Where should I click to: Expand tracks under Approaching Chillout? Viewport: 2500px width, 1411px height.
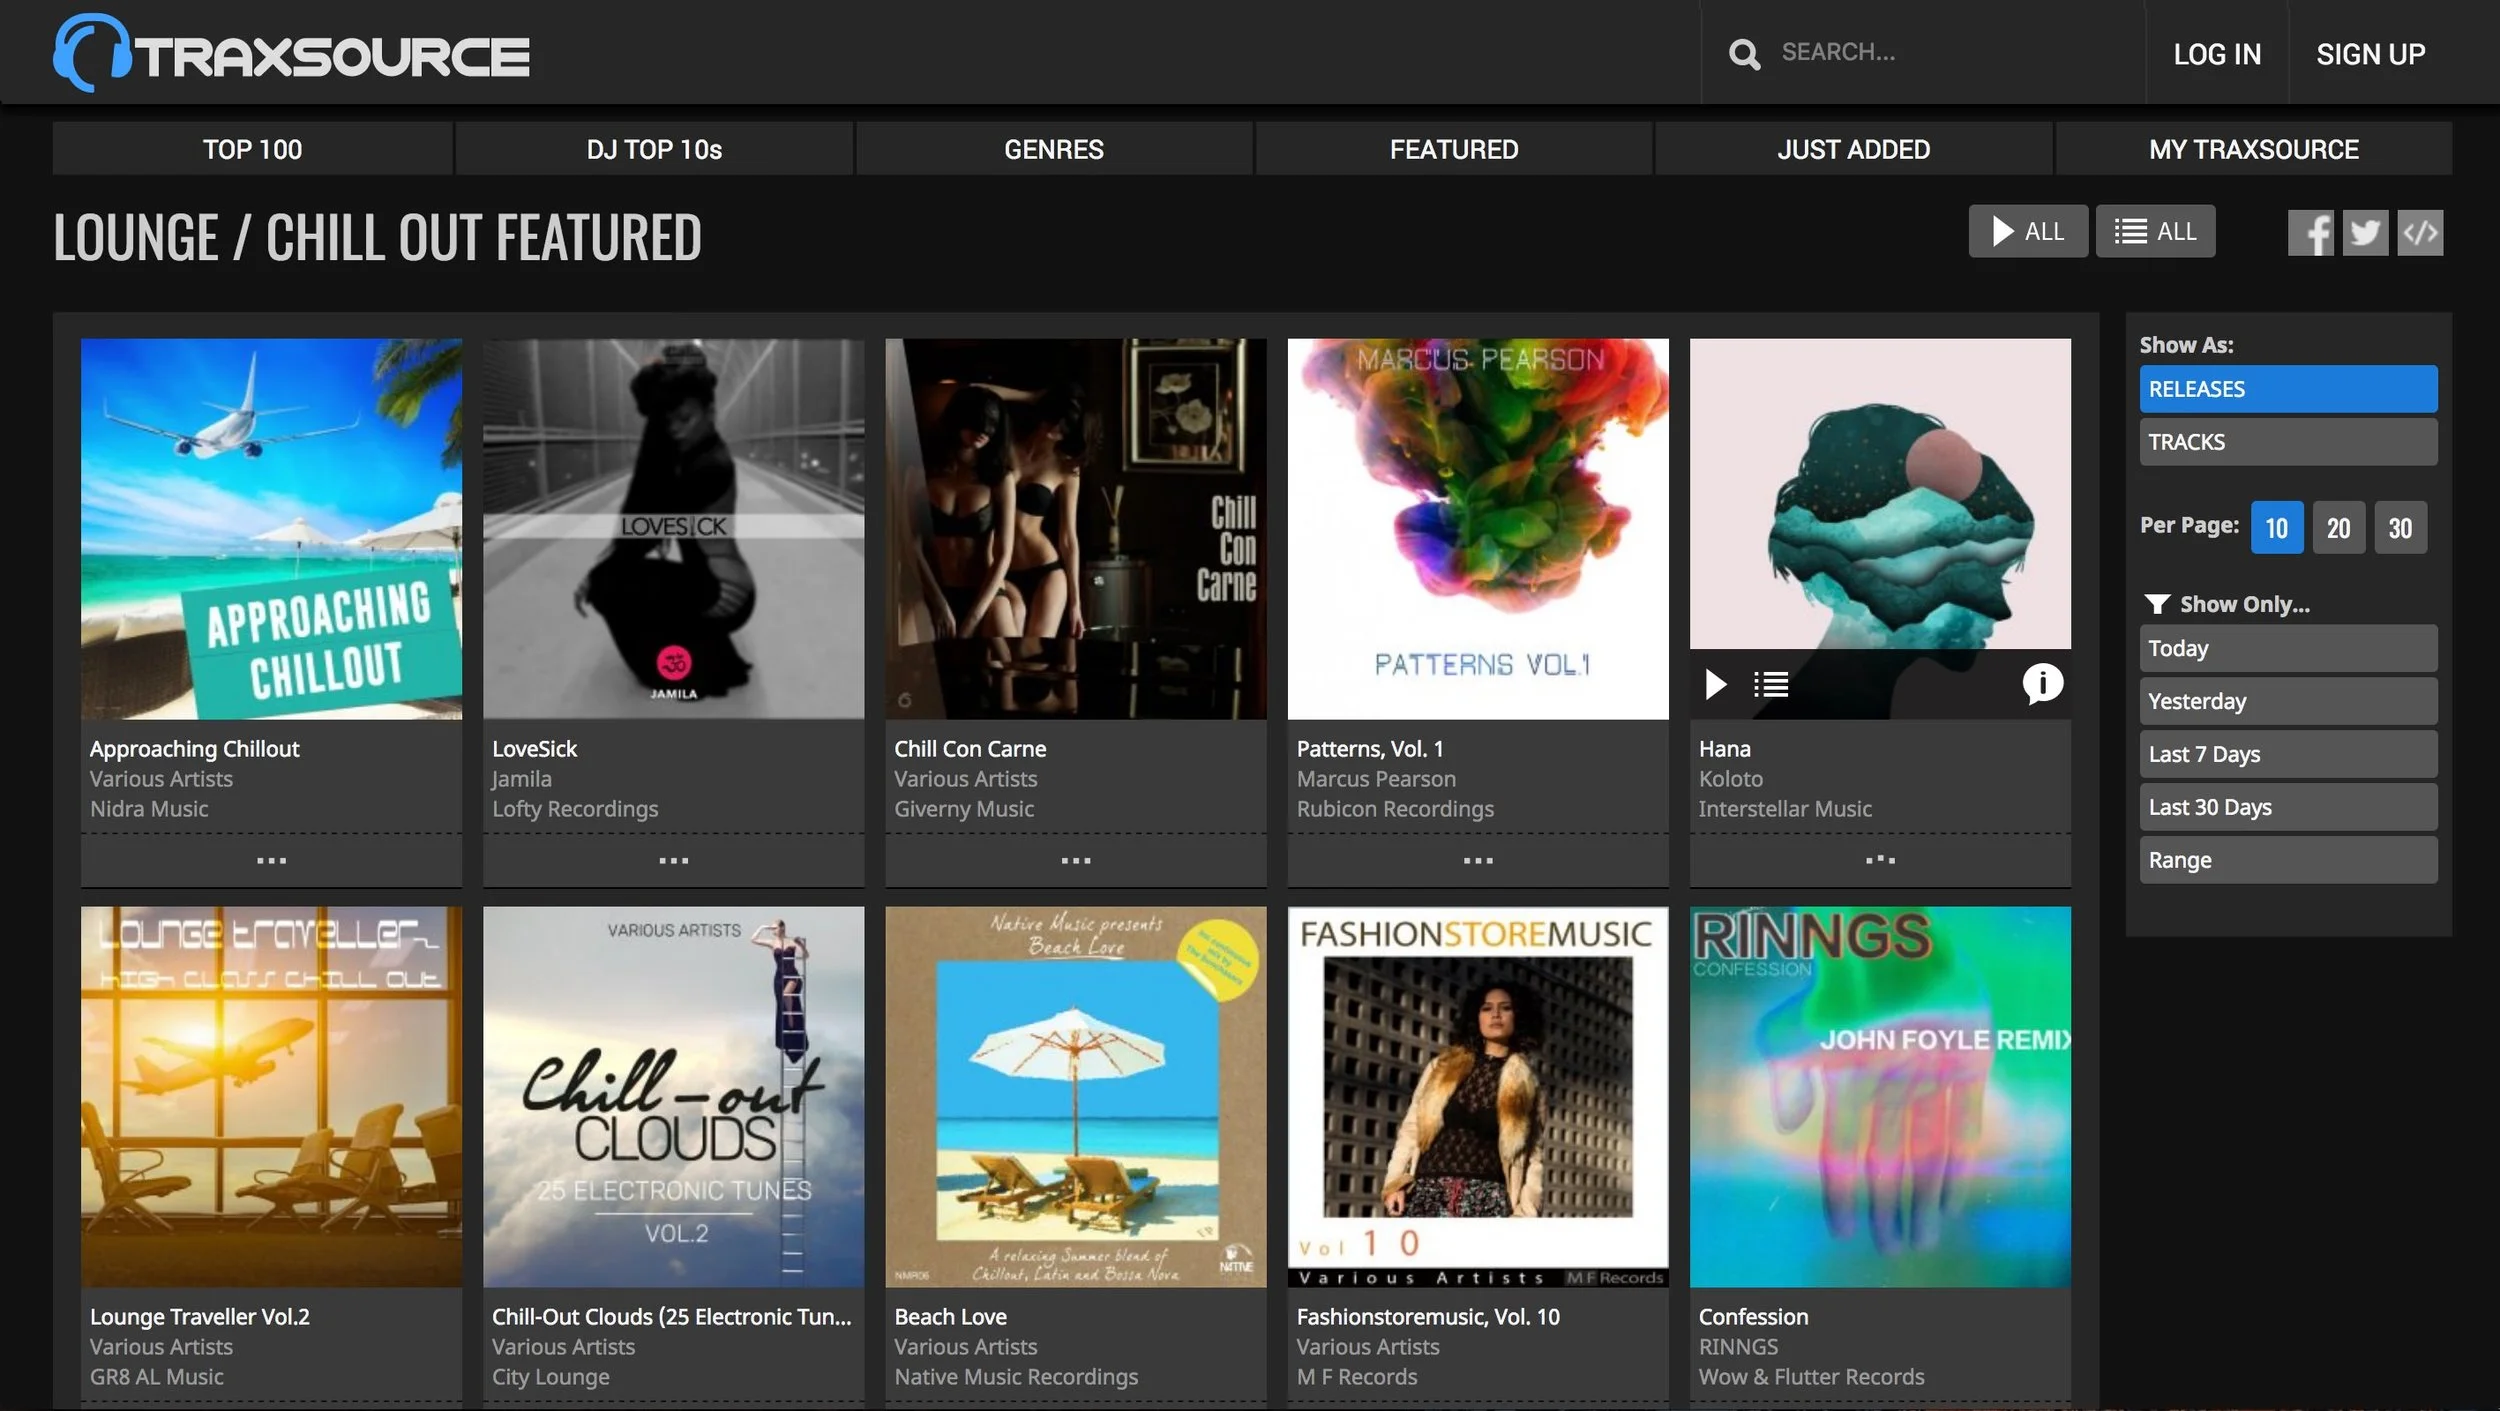[x=271, y=860]
